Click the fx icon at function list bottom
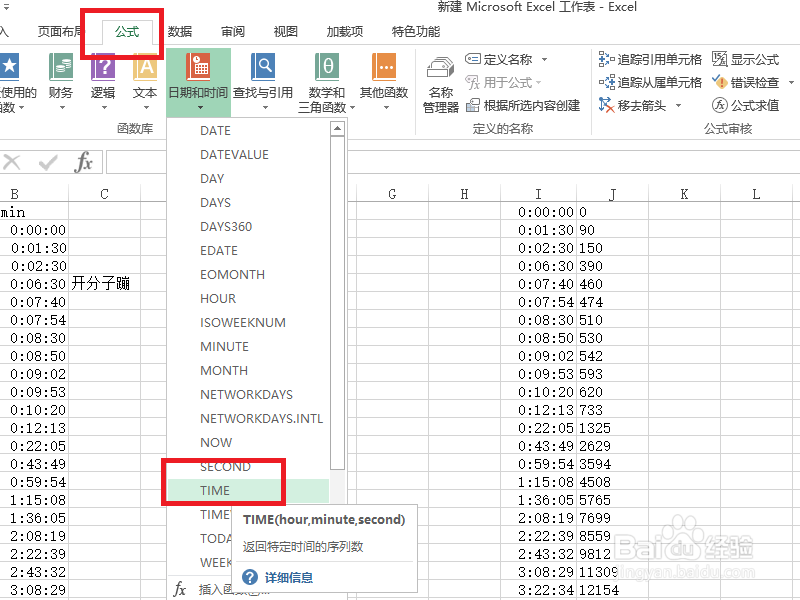The height and width of the screenshot is (600, 800). [180, 589]
